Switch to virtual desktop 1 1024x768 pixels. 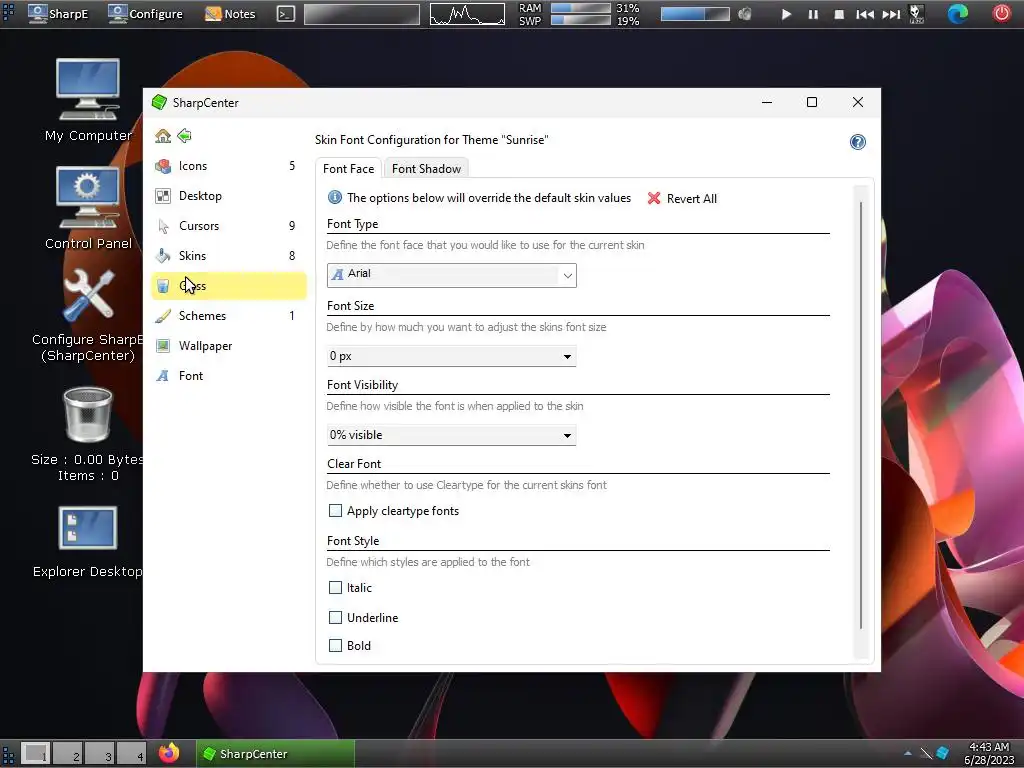coord(35,754)
